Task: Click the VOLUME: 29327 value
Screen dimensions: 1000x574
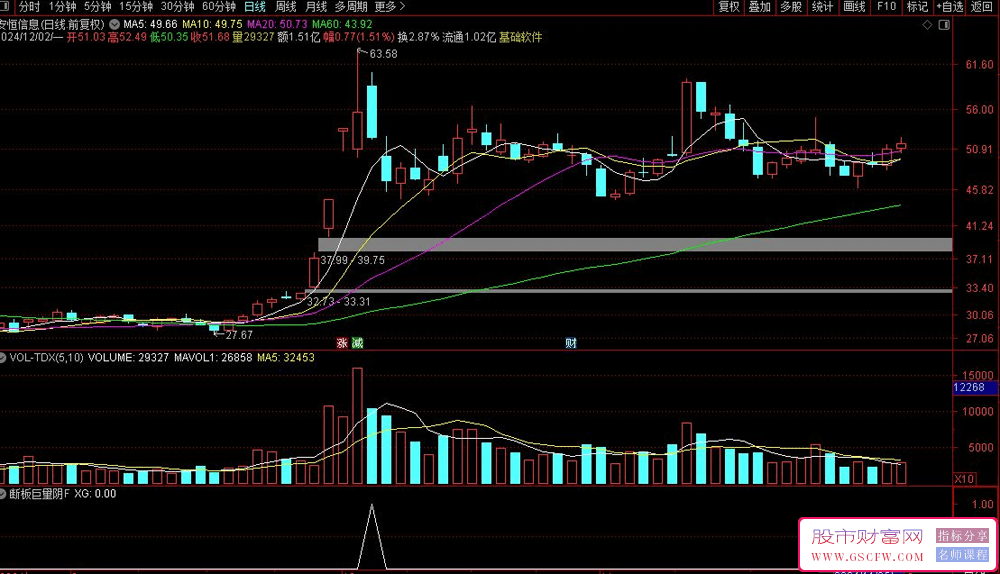Action: pos(128,358)
